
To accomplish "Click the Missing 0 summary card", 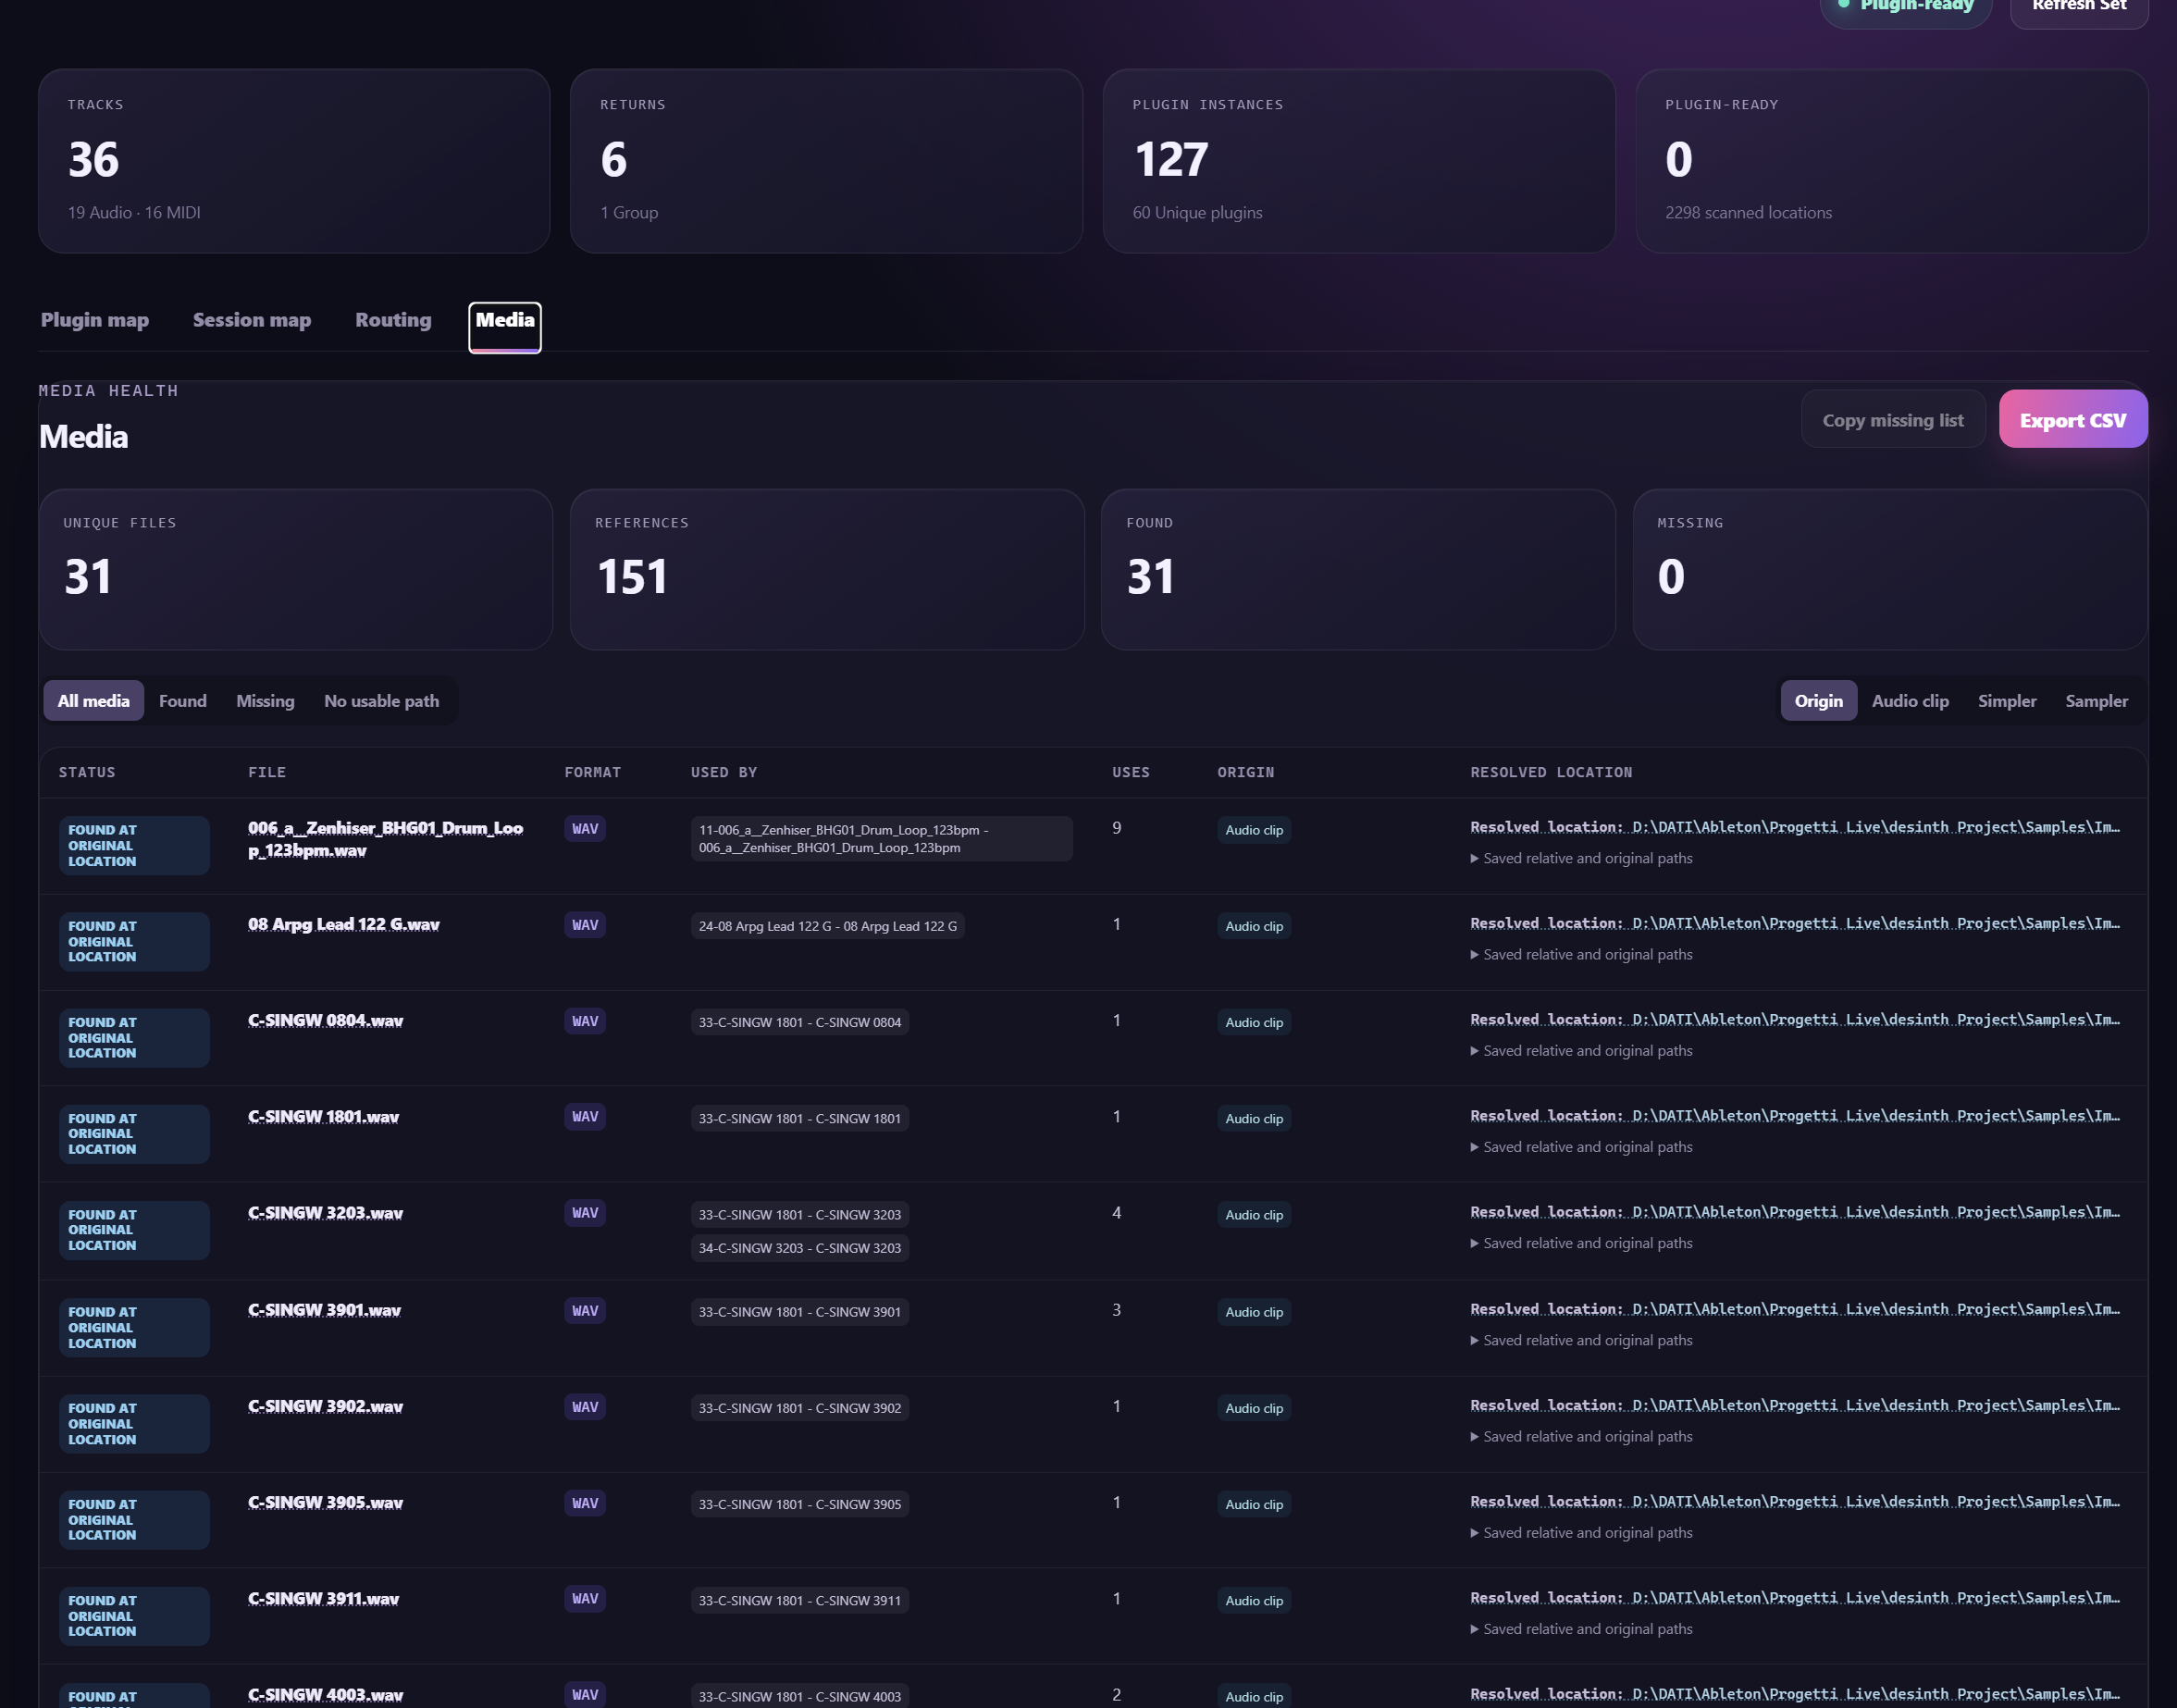I will coord(1890,569).
